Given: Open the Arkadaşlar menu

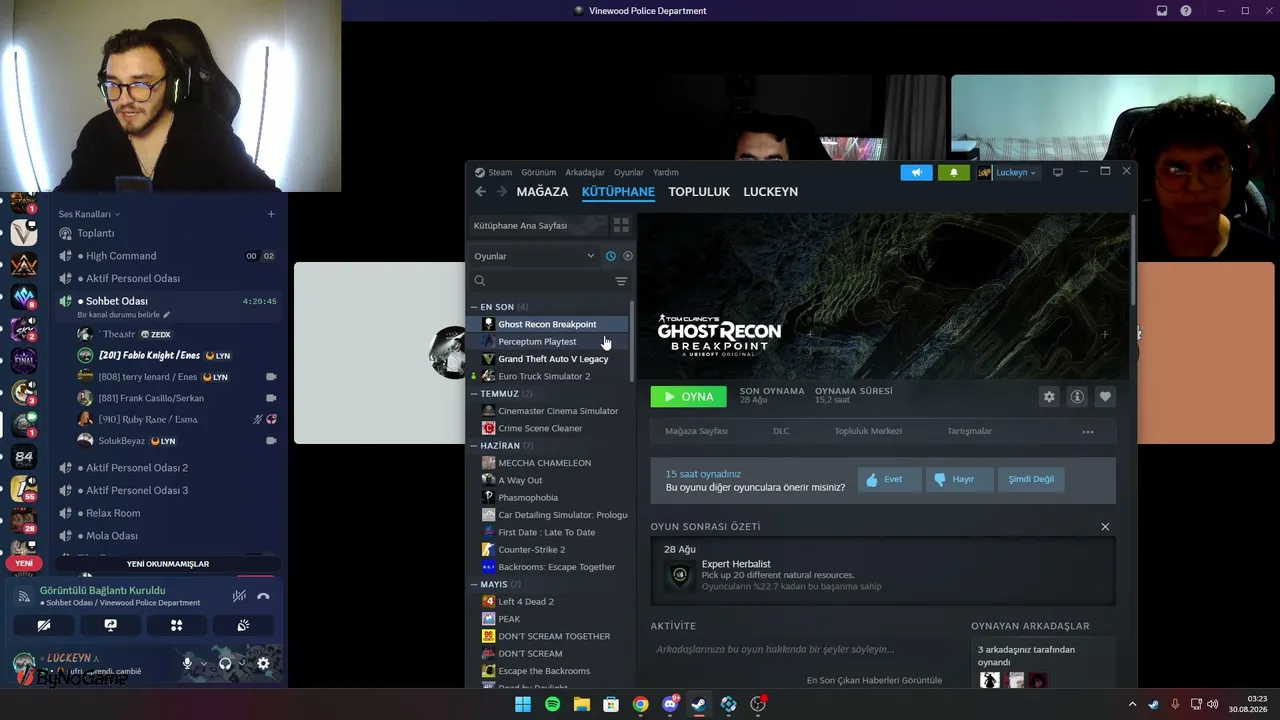Looking at the screenshot, I should pos(585,172).
